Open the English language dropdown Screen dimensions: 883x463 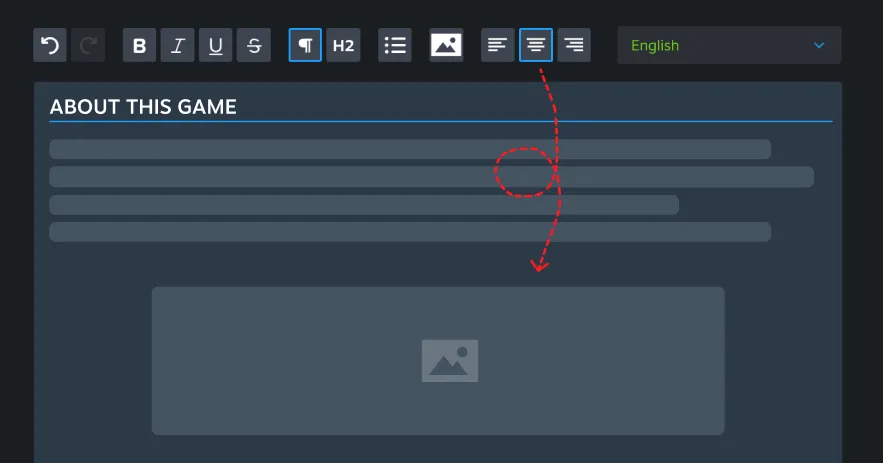(x=729, y=45)
